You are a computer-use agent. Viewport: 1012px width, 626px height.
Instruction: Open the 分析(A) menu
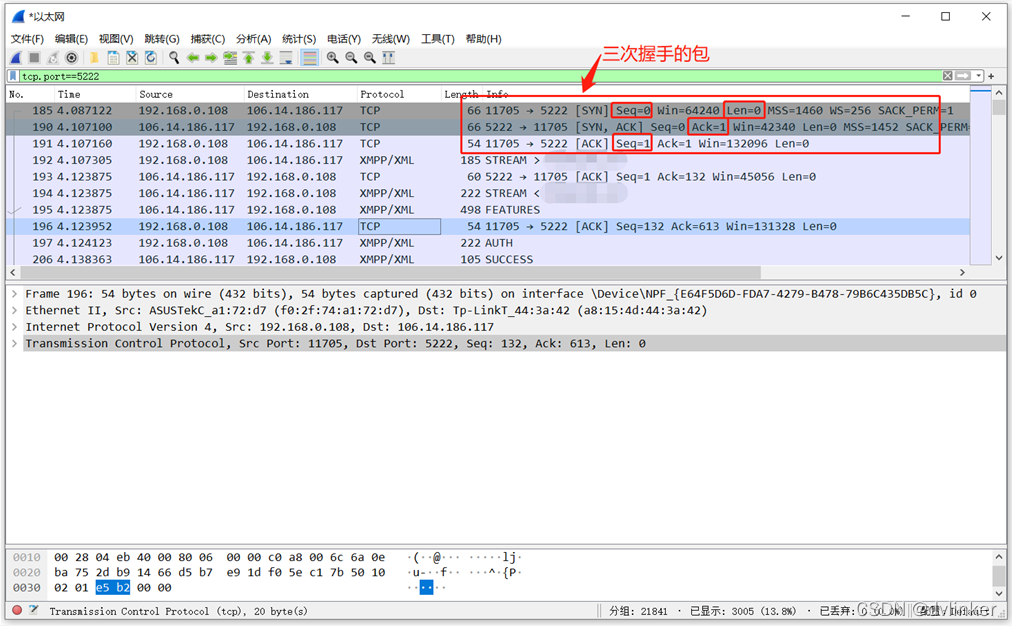pos(253,39)
